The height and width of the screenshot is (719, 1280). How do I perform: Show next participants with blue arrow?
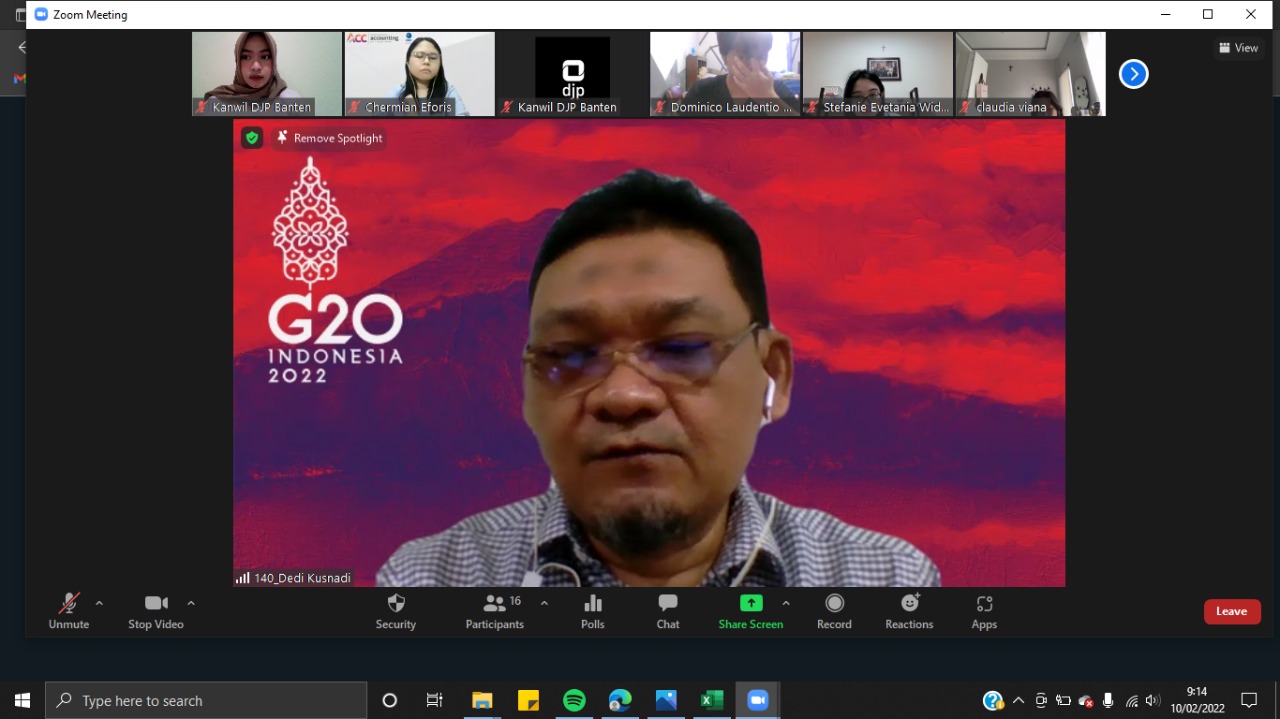point(1133,74)
